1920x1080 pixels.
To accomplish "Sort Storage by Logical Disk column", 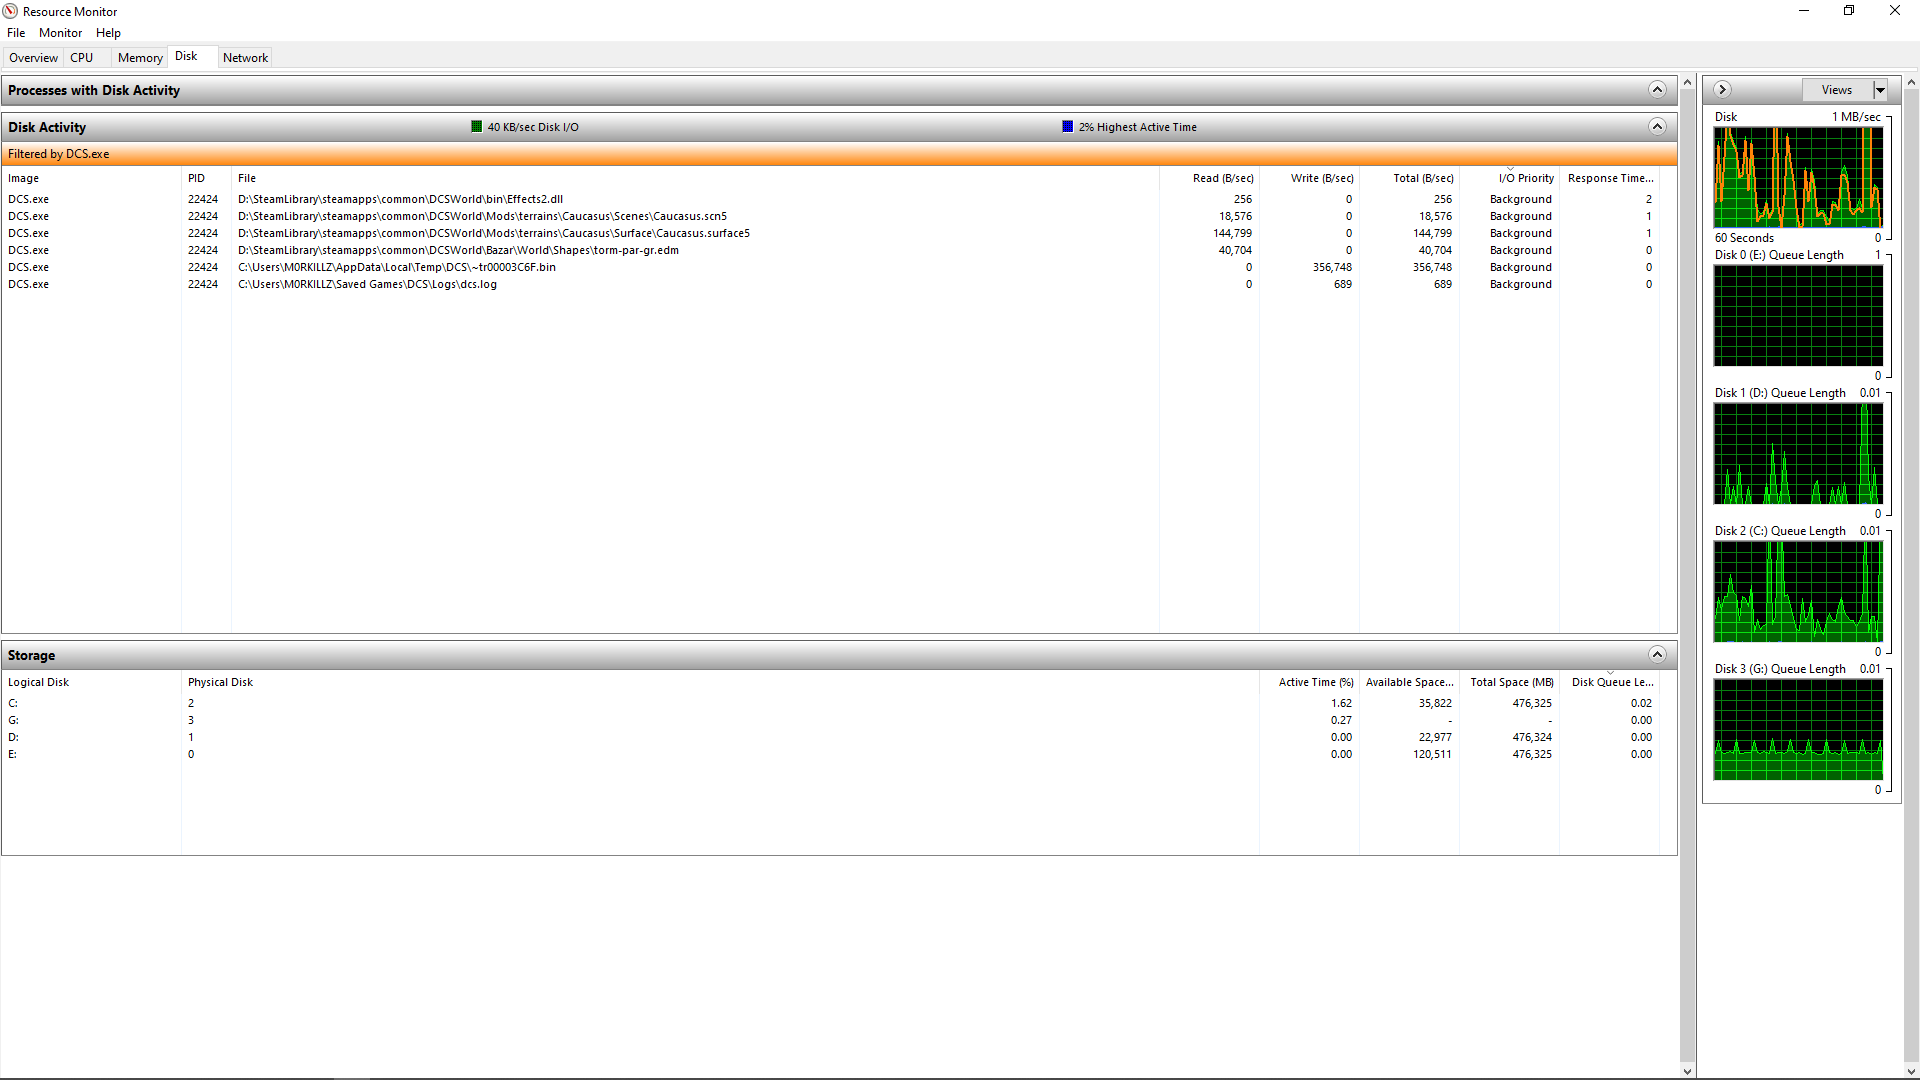I will [91, 682].
